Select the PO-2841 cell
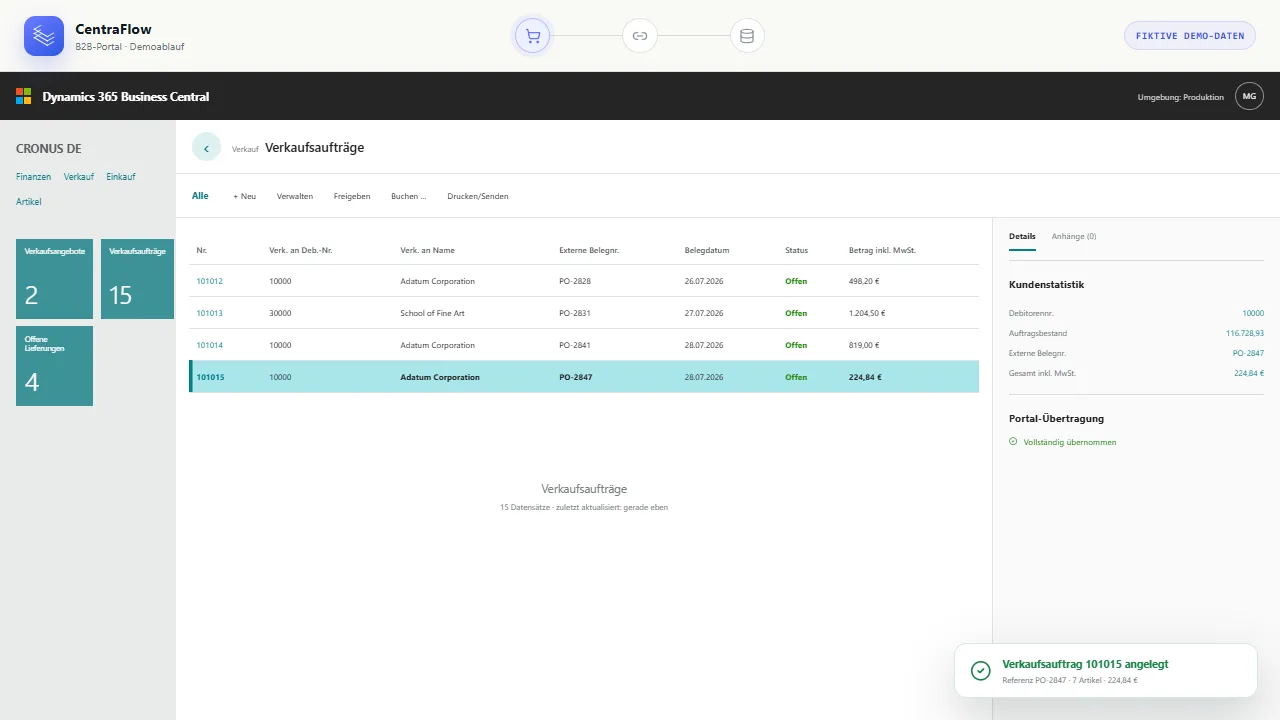Viewport: 1280px width, 720px height. pyautogui.click(x=575, y=345)
